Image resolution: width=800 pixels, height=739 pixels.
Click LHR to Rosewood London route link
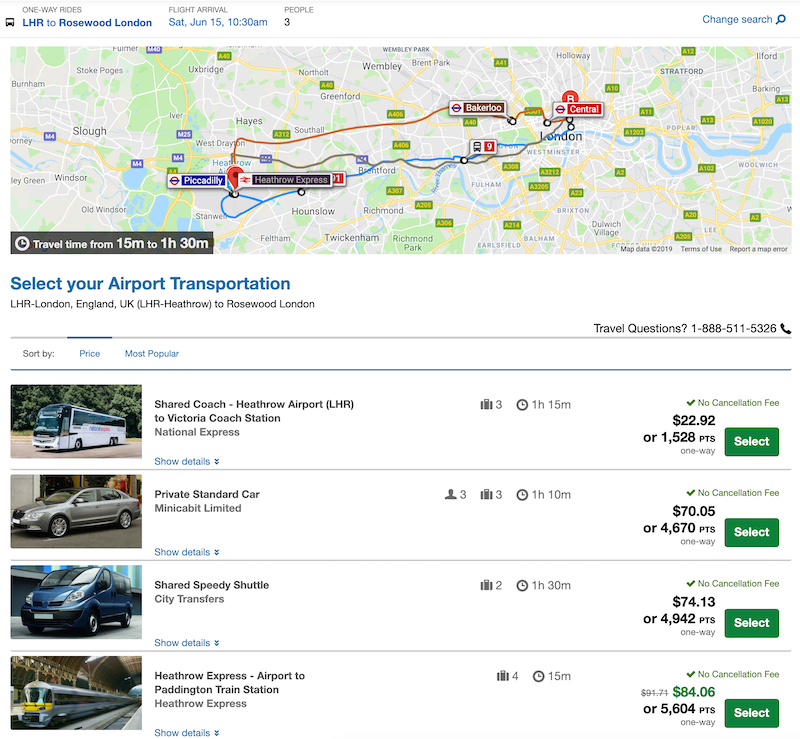point(87,23)
